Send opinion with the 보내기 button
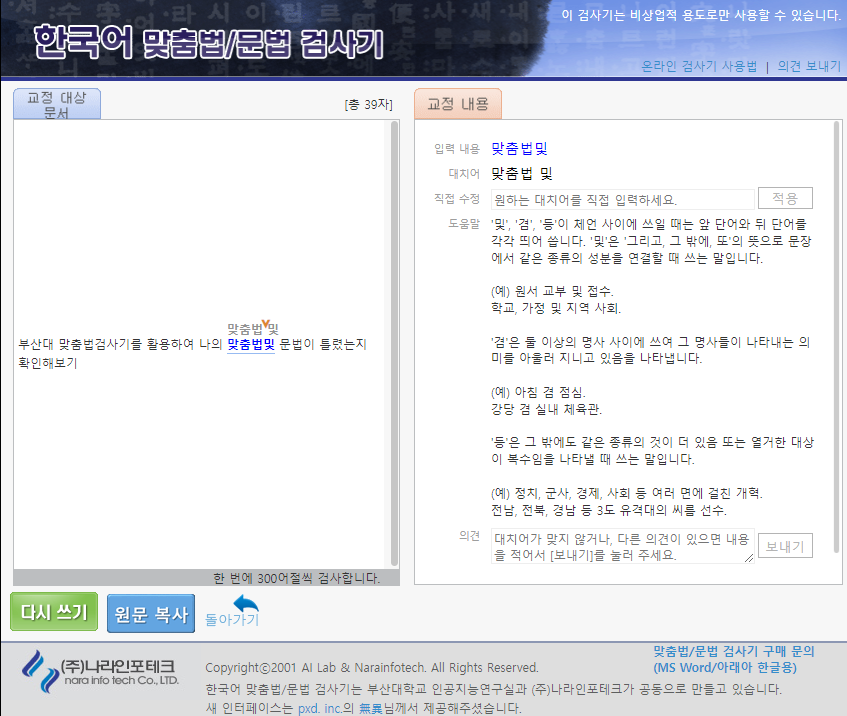The width and height of the screenshot is (847, 716). tap(785, 546)
